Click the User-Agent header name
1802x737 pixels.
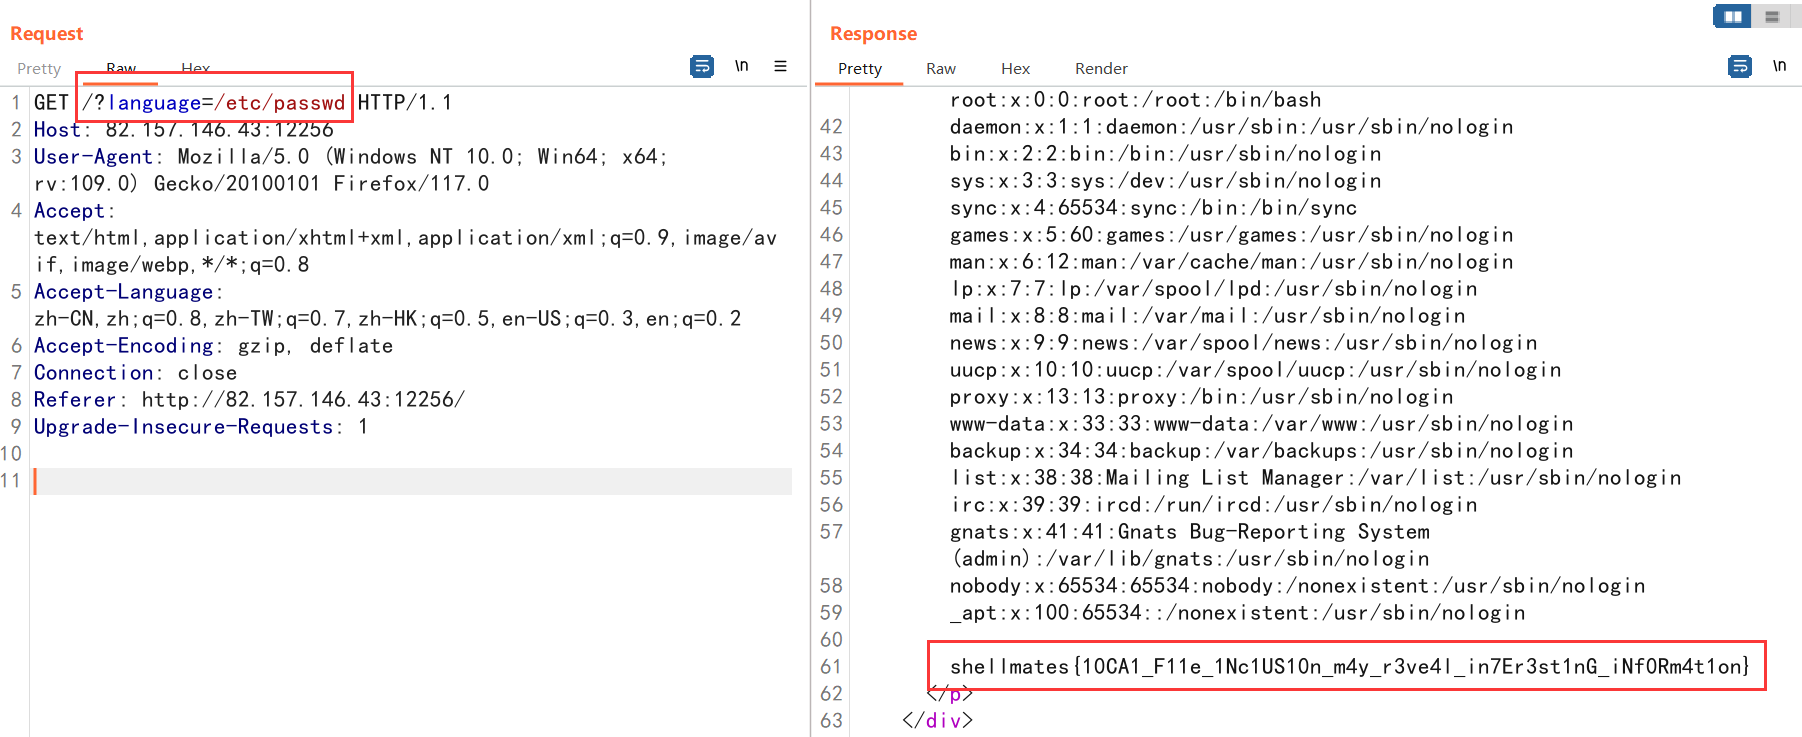pos(93,157)
